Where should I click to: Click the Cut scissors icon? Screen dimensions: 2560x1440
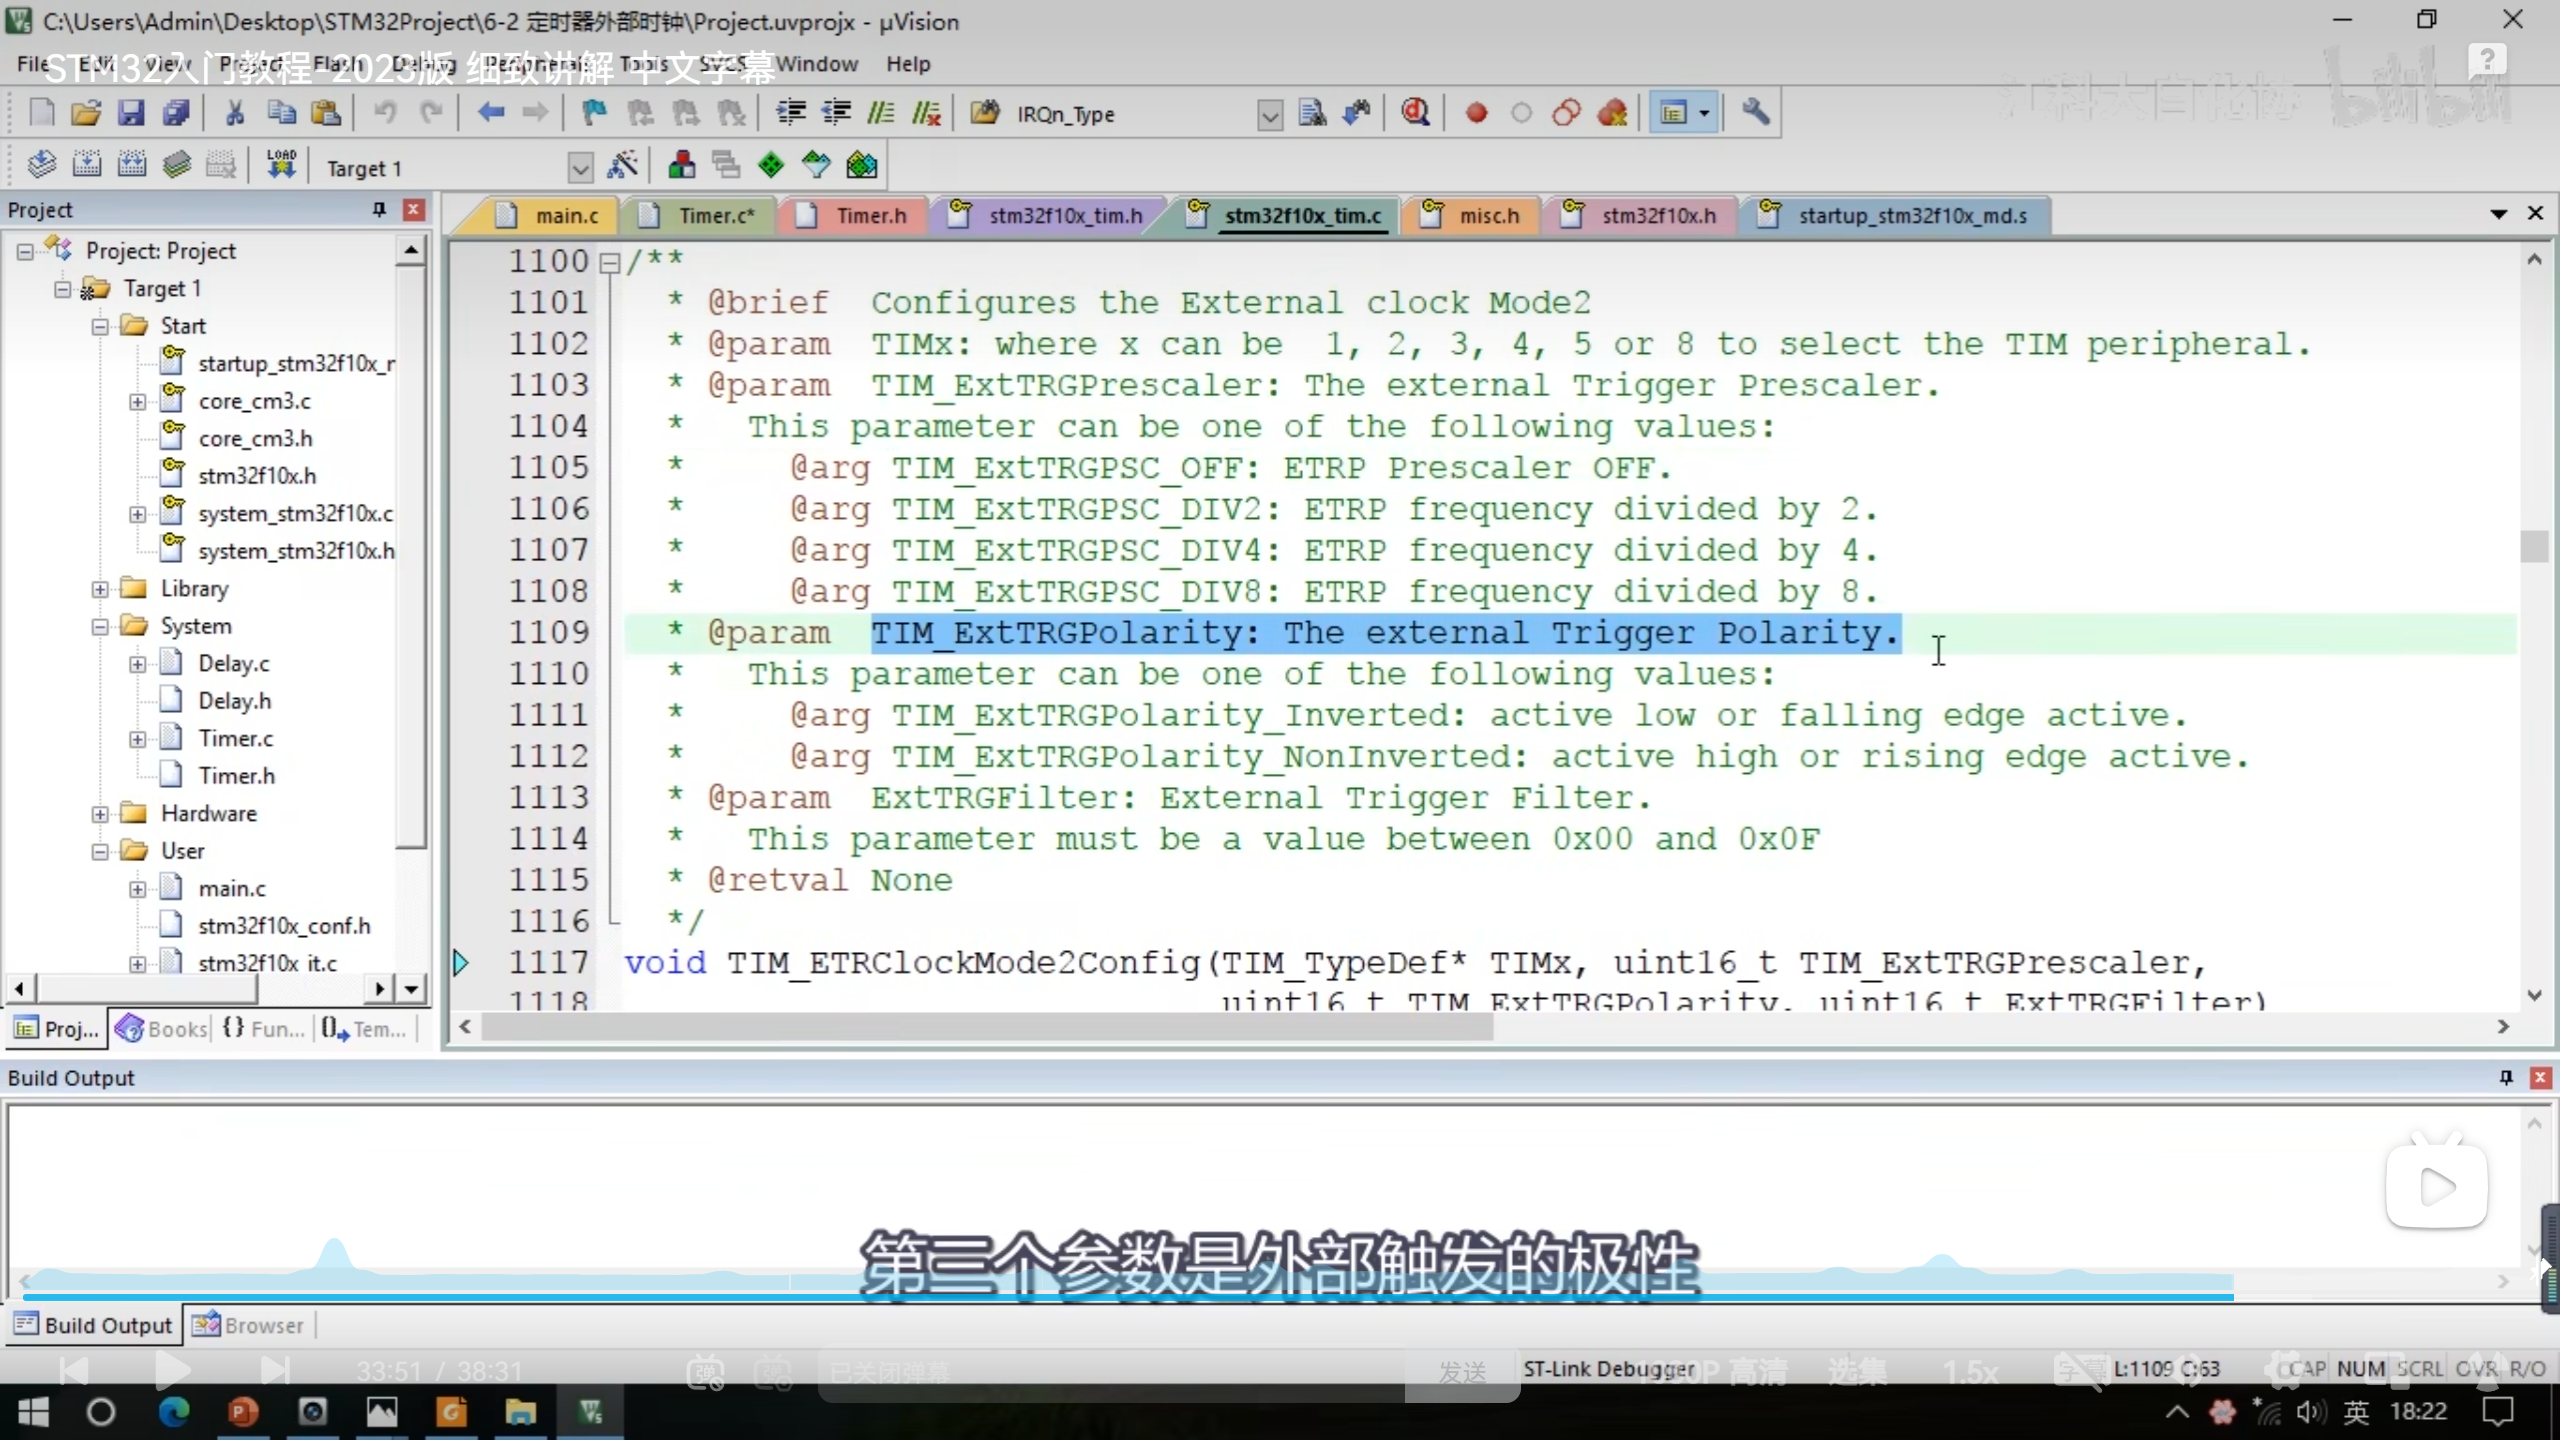235,113
